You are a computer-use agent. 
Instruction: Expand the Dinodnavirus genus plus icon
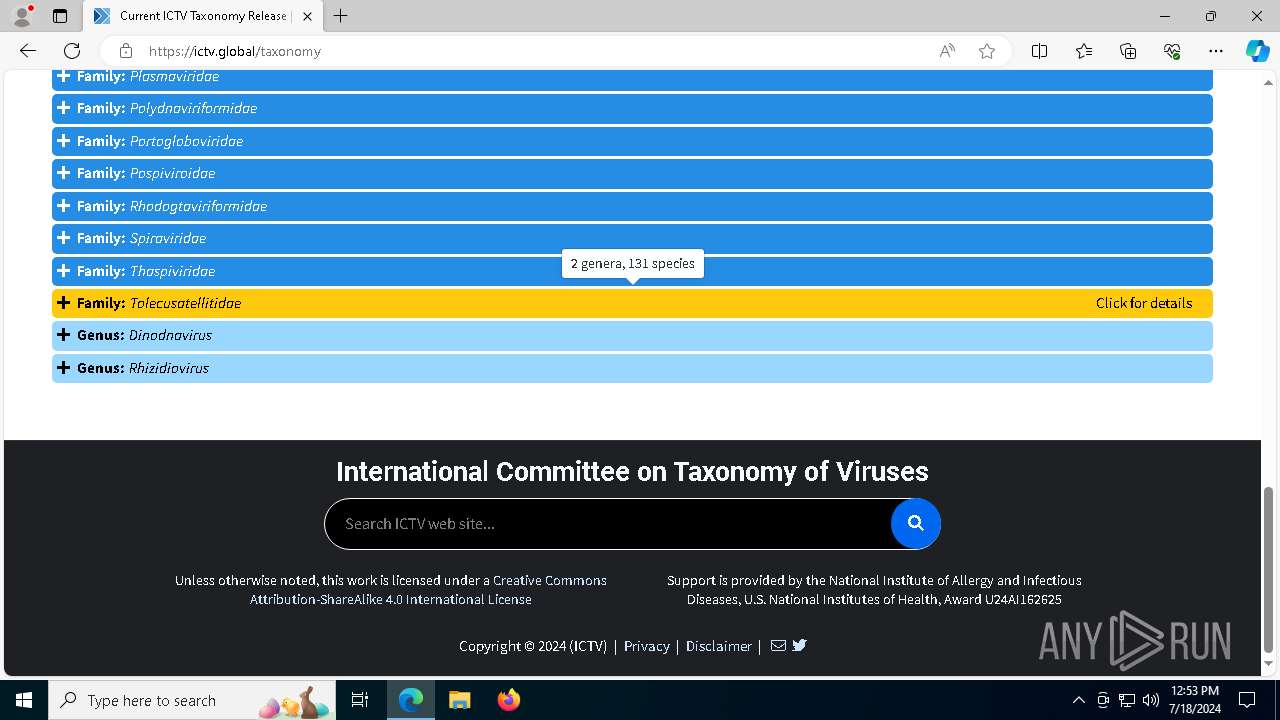pyautogui.click(x=64, y=335)
